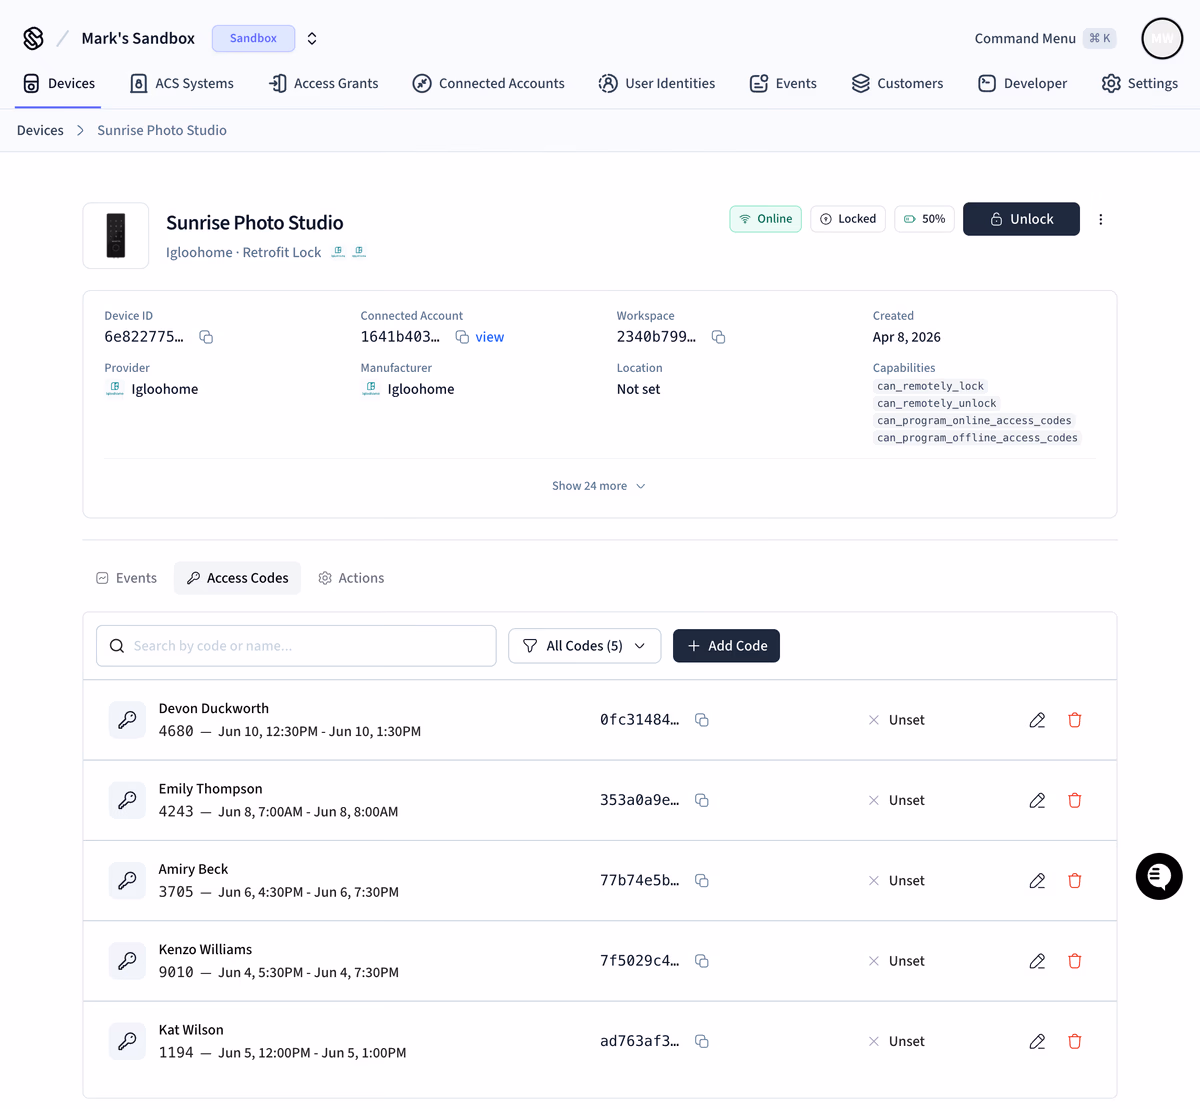
Task: Open the Command Menu
Action: point(1045,38)
